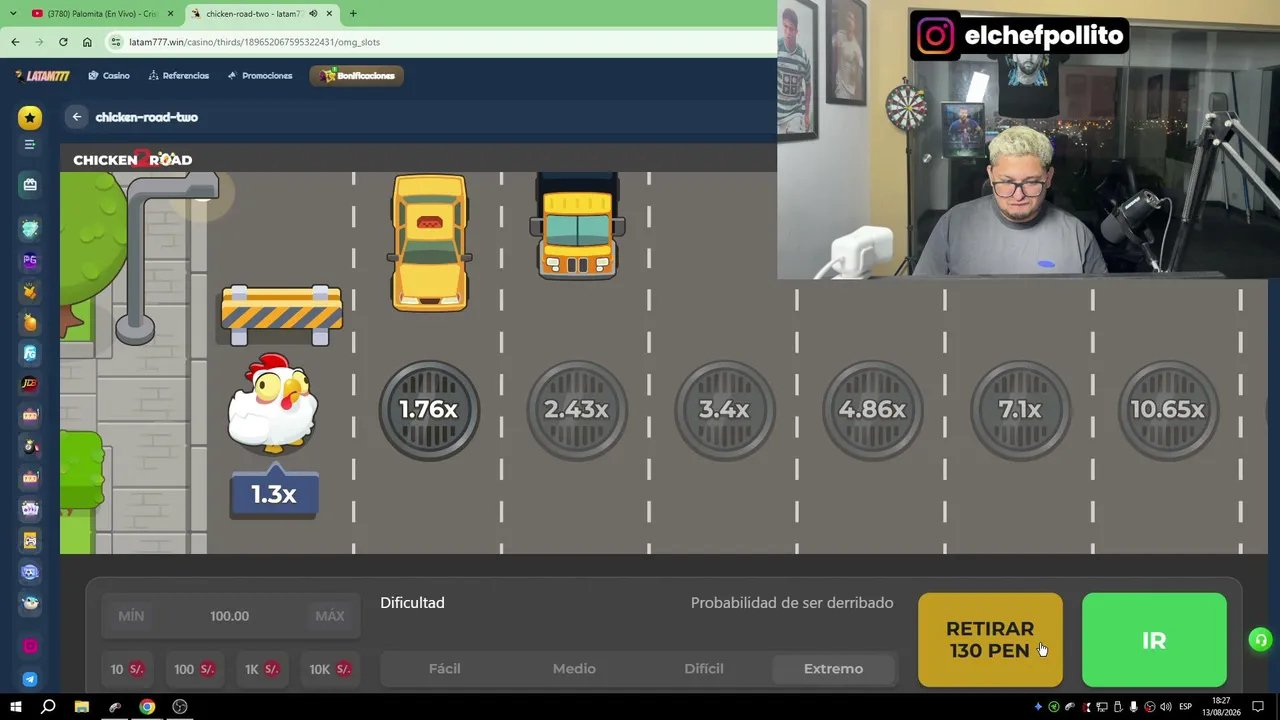Mute the chicken-road-two tab audio icon
1280x720 pixels.
[313, 14]
